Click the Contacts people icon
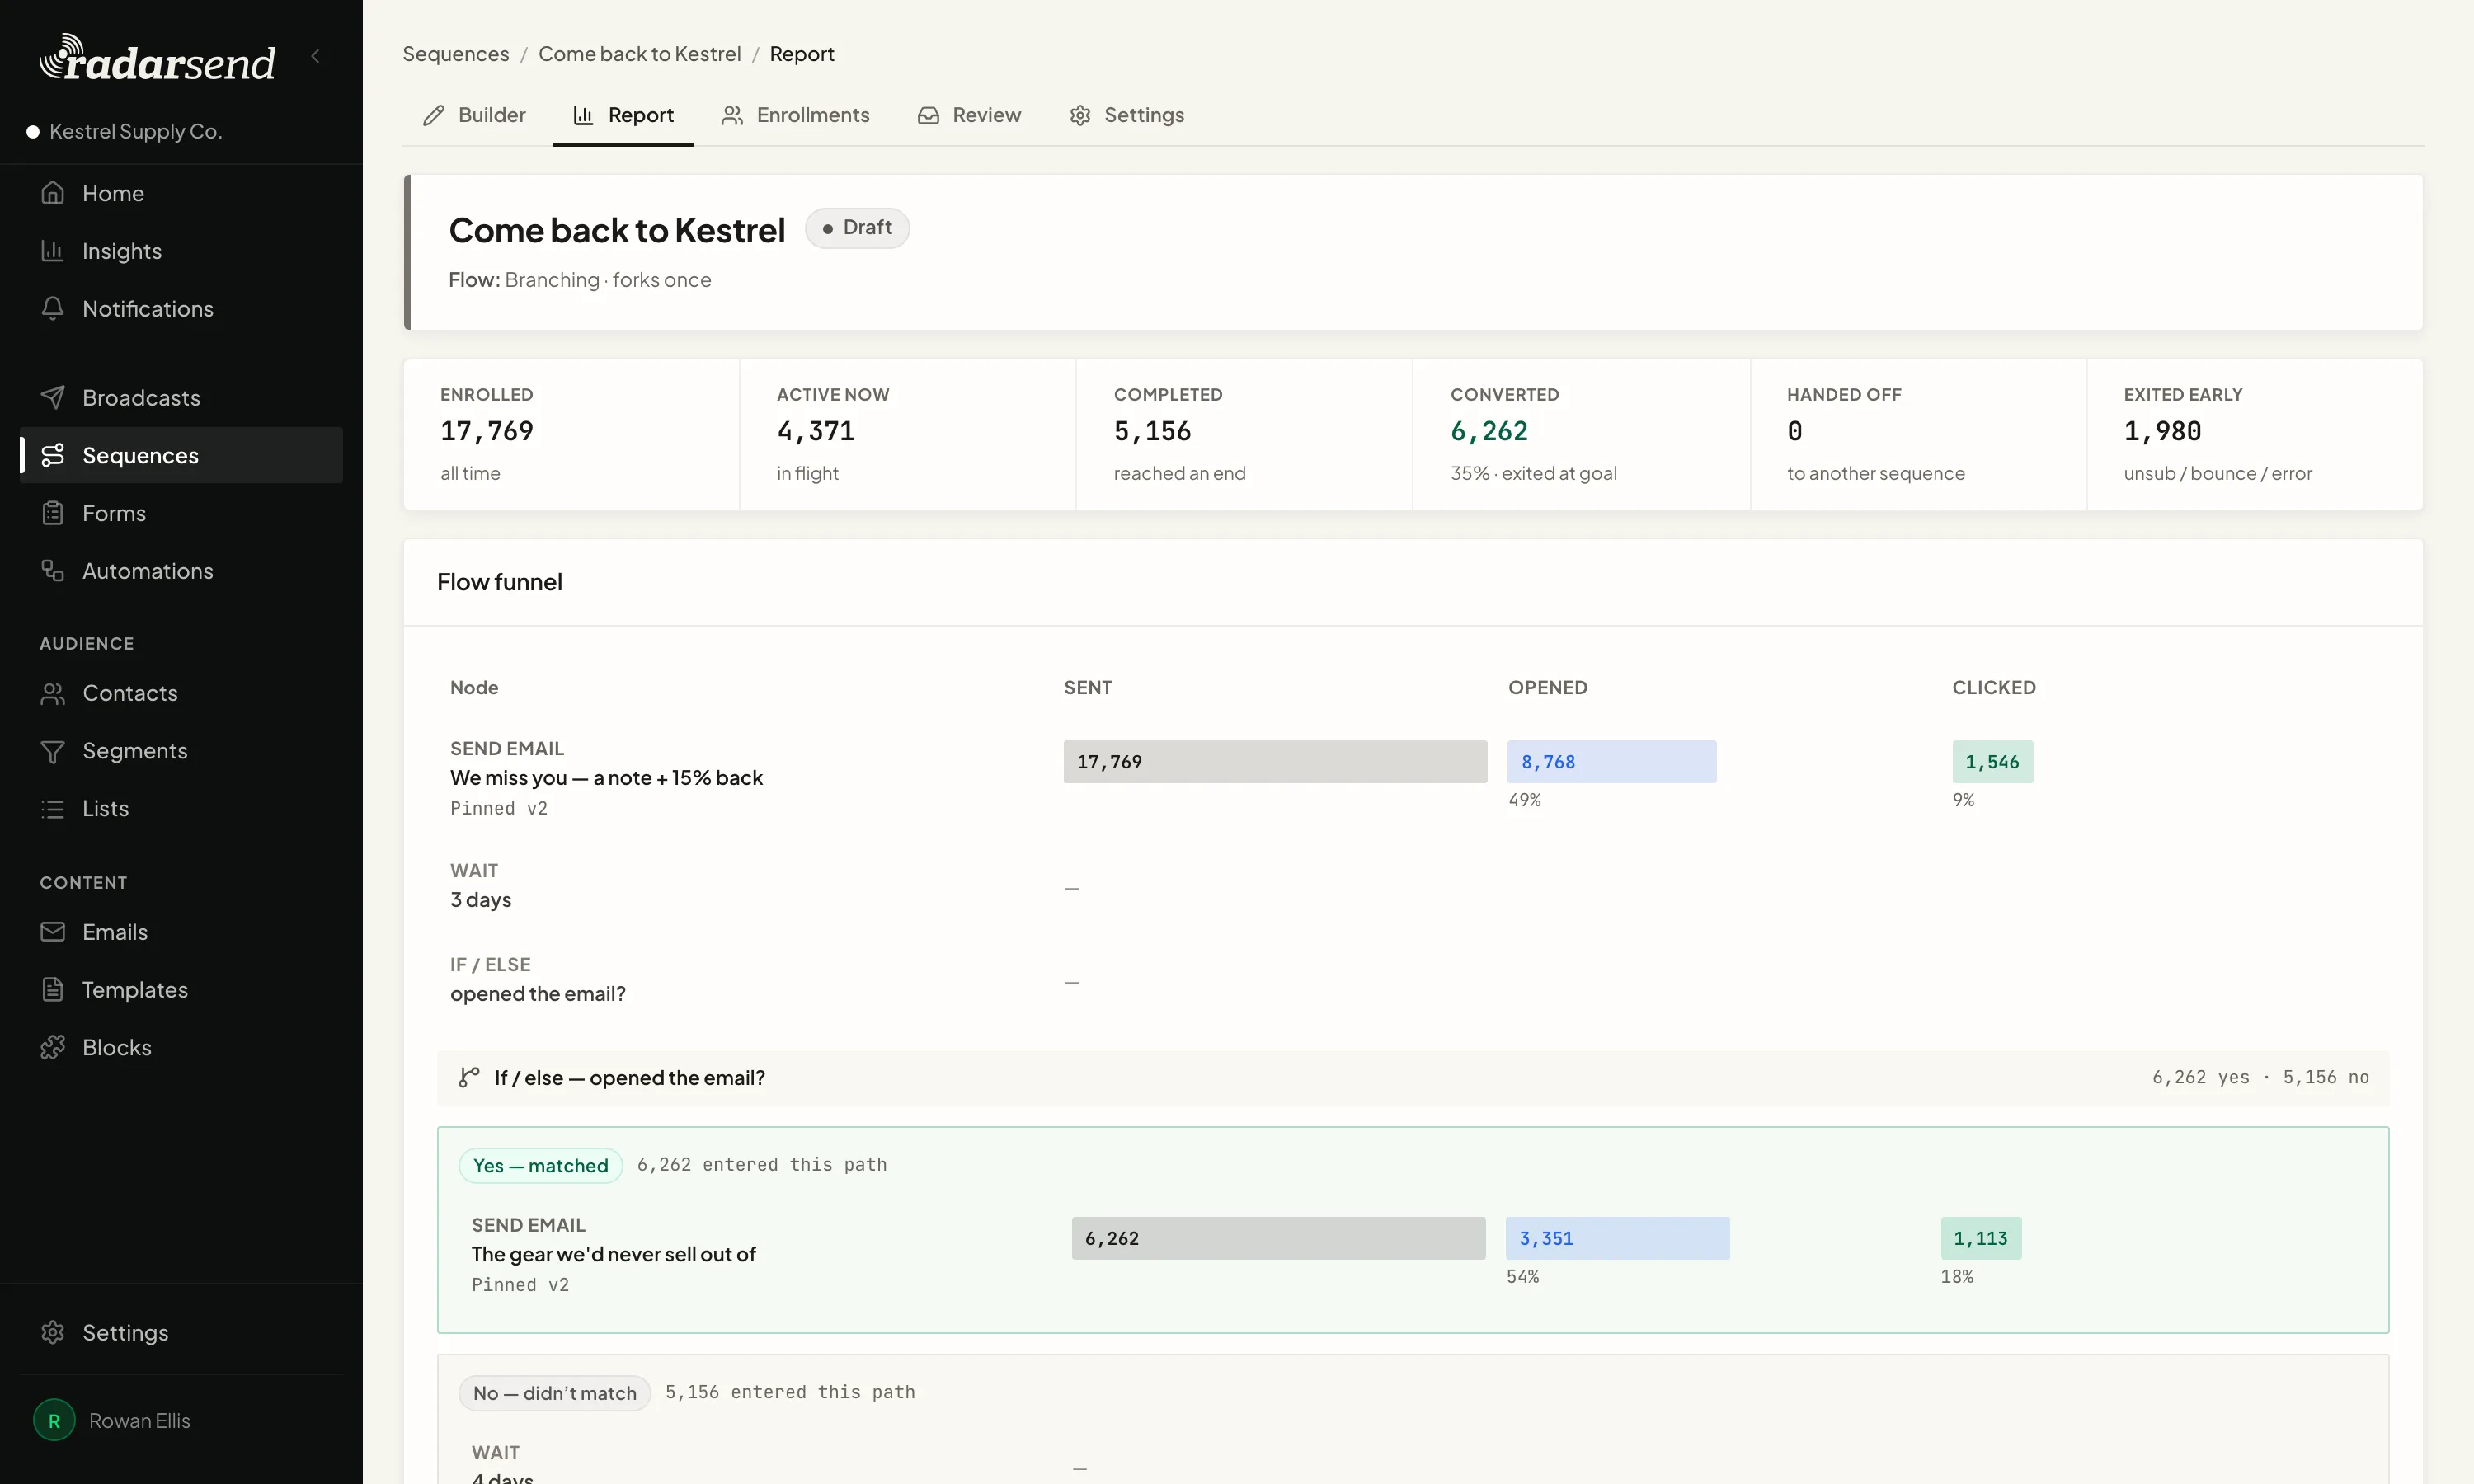This screenshot has width=2474, height=1484. pos(53,693)
